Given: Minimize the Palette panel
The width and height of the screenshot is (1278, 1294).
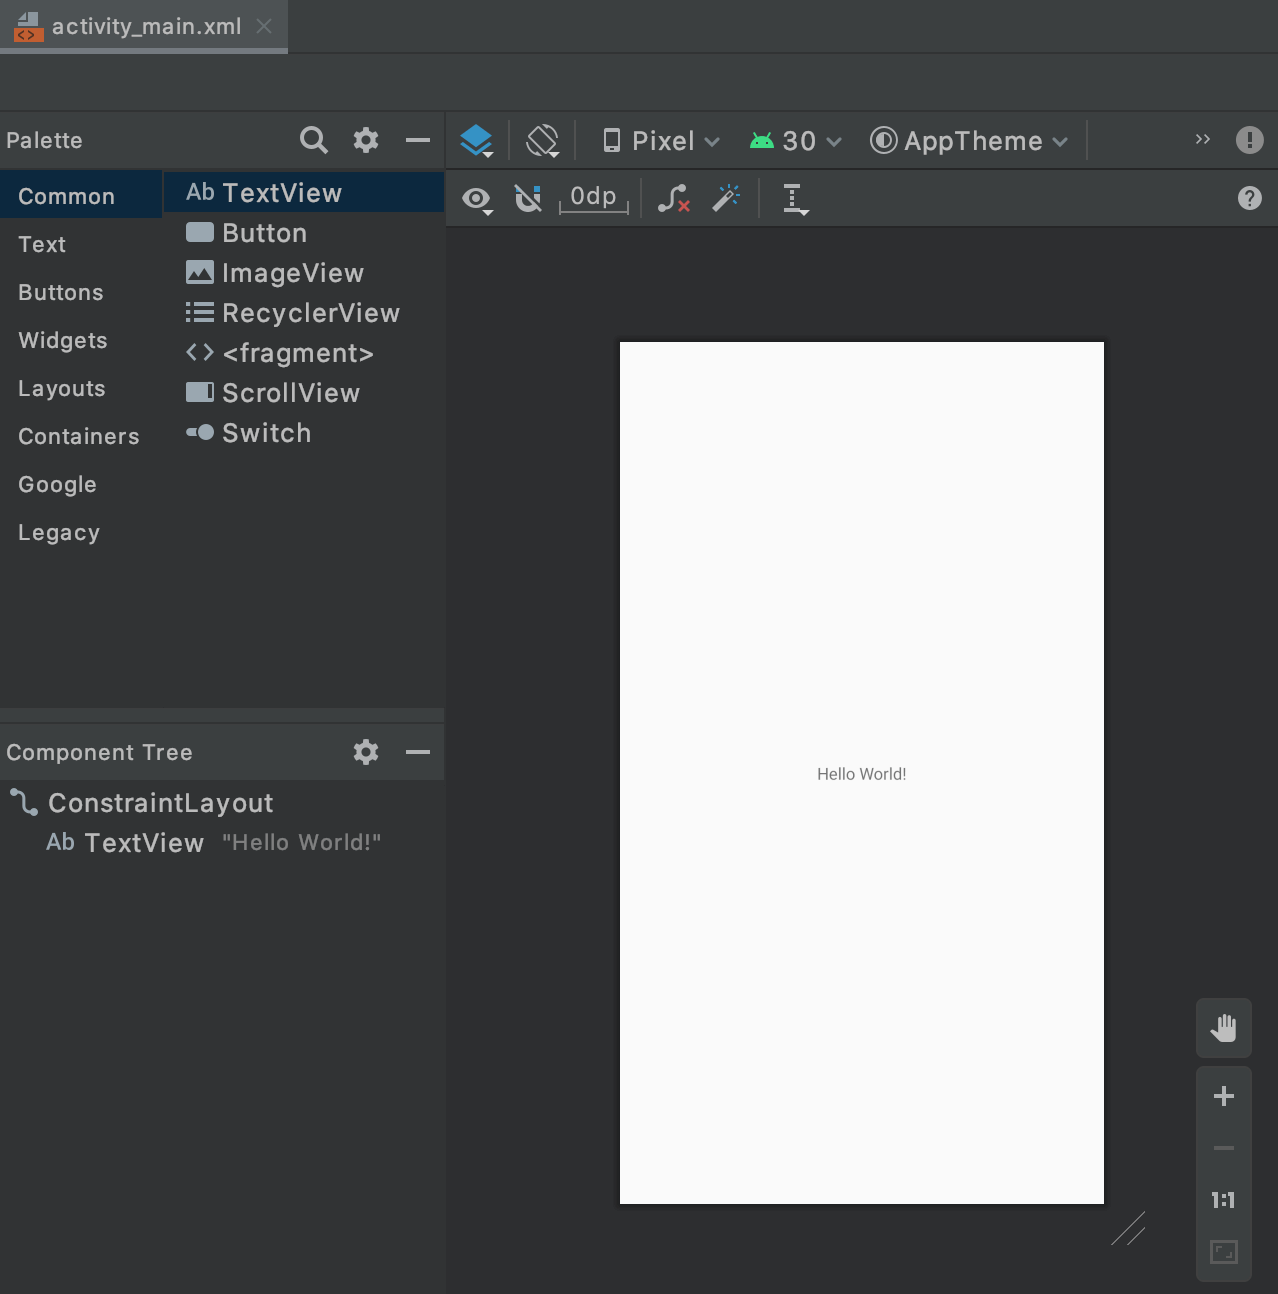Looking at the screenshot, I should (x=418, y=140).
